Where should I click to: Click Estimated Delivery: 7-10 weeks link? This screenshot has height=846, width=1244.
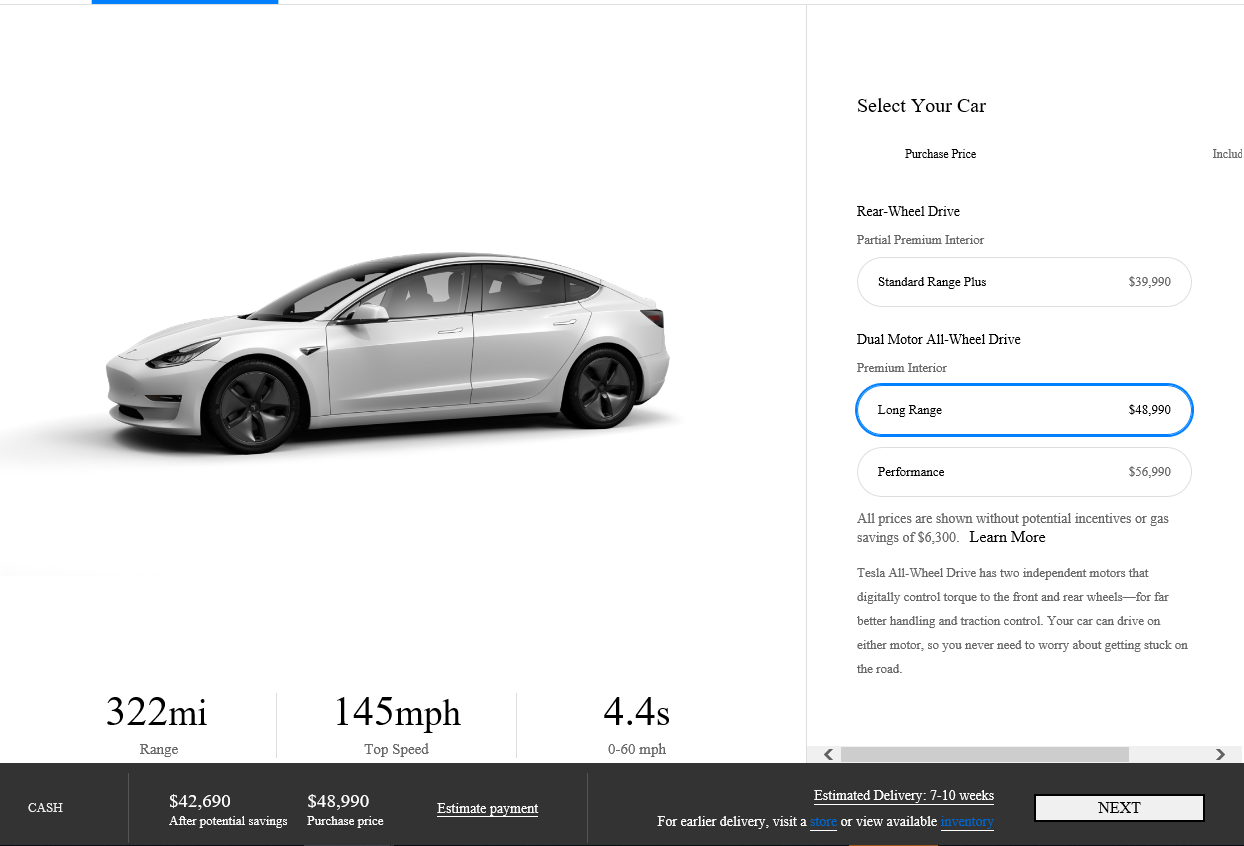tap(904, 796)
